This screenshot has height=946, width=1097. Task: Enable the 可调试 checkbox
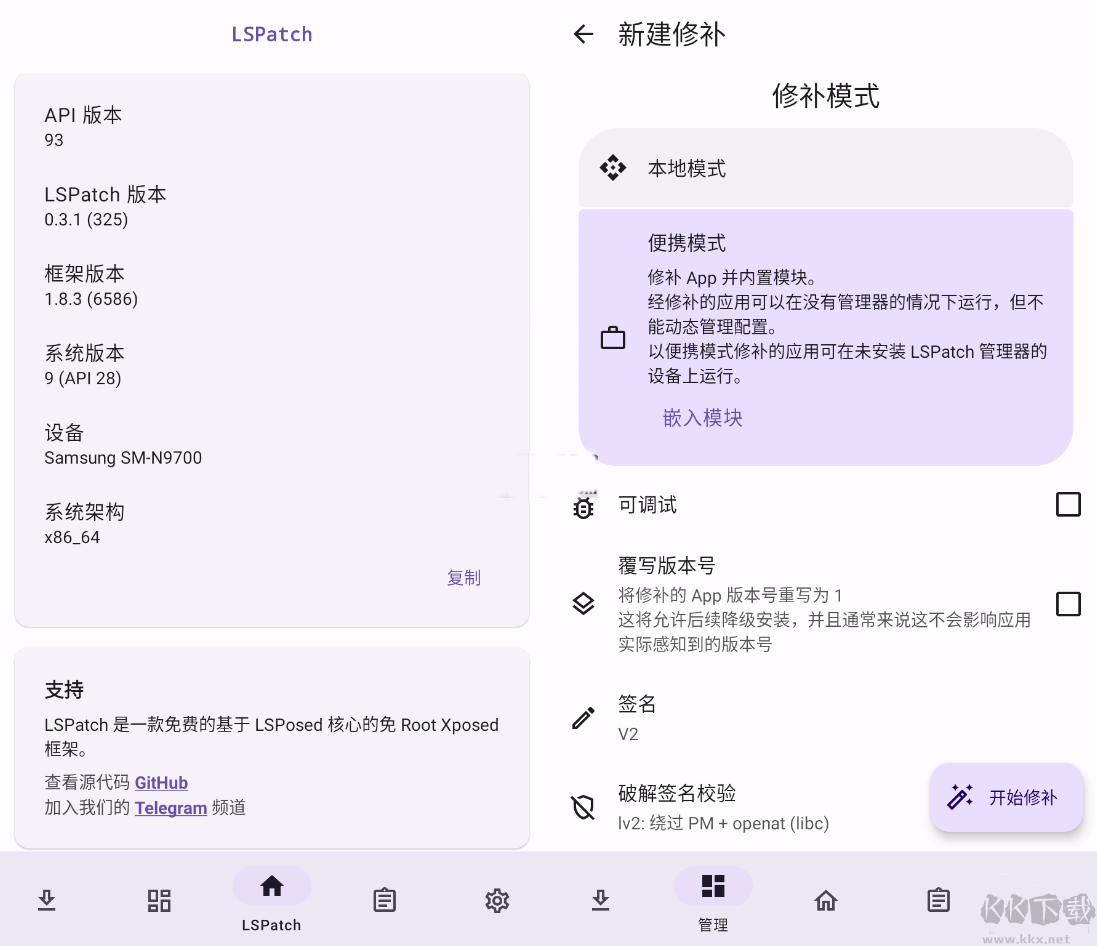pyautogui.click(x=1068, y=504)
